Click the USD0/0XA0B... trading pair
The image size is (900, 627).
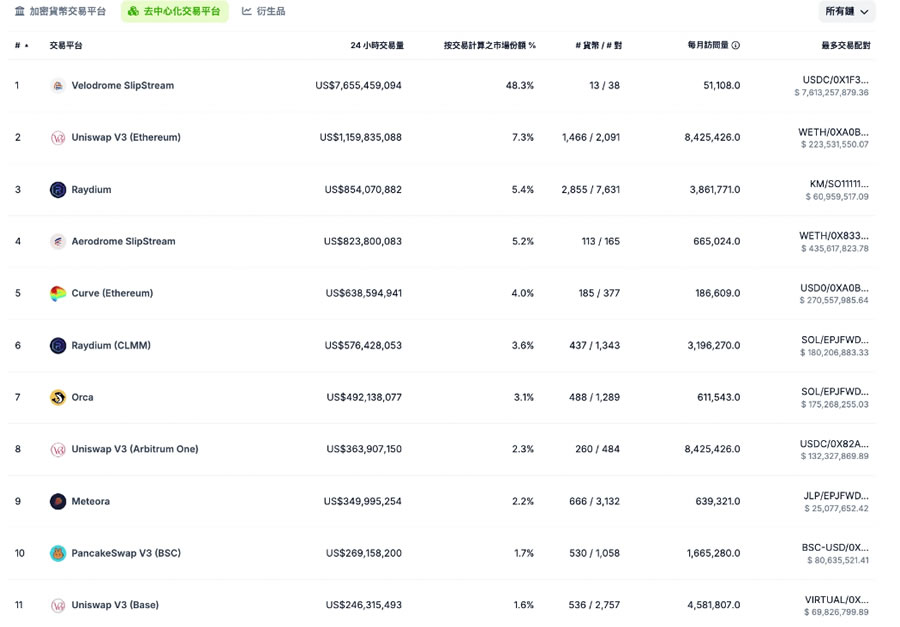point(835,288)
